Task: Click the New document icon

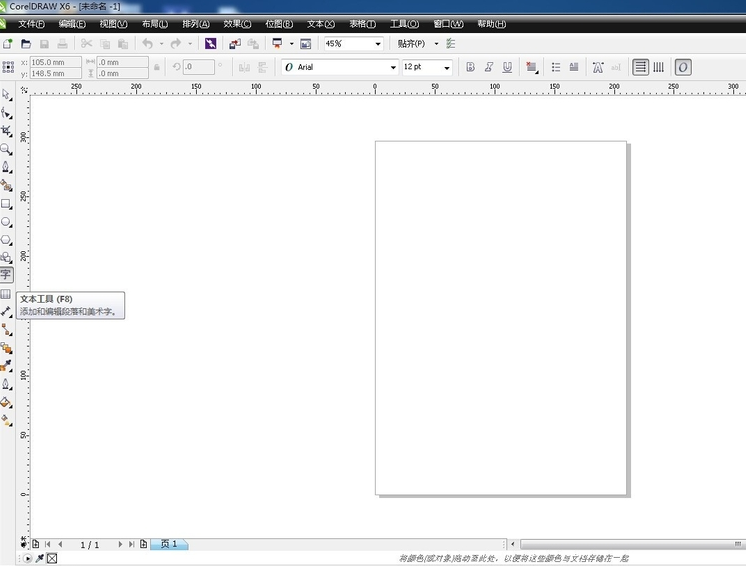Action: point(8,44)
